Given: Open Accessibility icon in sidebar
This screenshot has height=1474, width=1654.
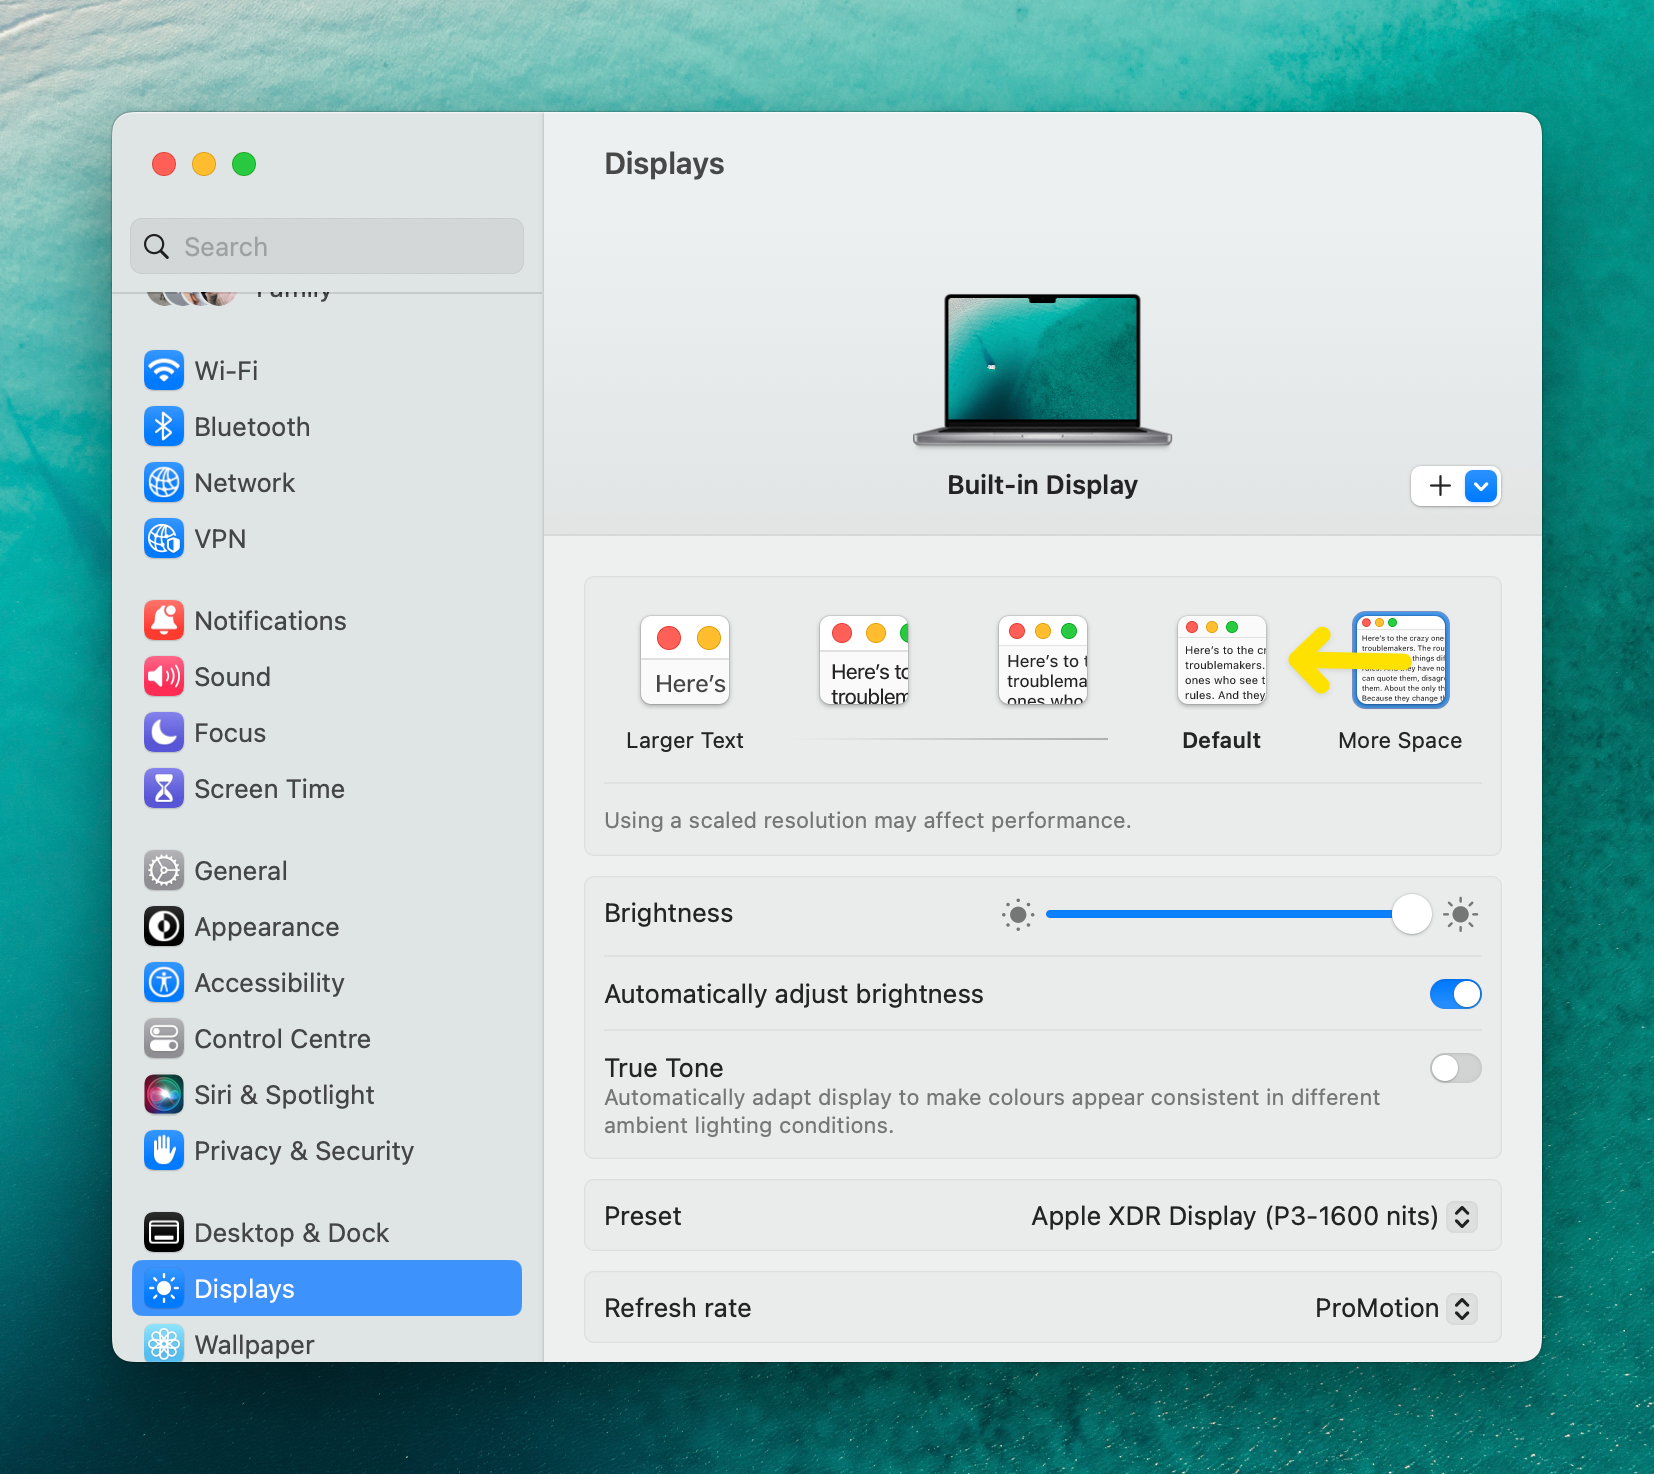Looking at the screenshot, I should pos(164,982).
